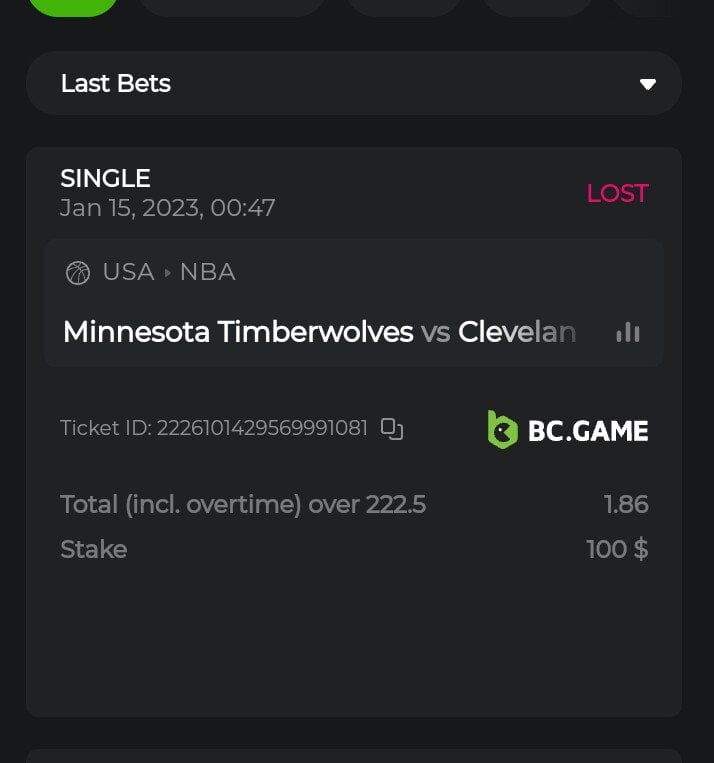Open the Last Bets filter selector
Screen dimensions: 714x763
353,83
